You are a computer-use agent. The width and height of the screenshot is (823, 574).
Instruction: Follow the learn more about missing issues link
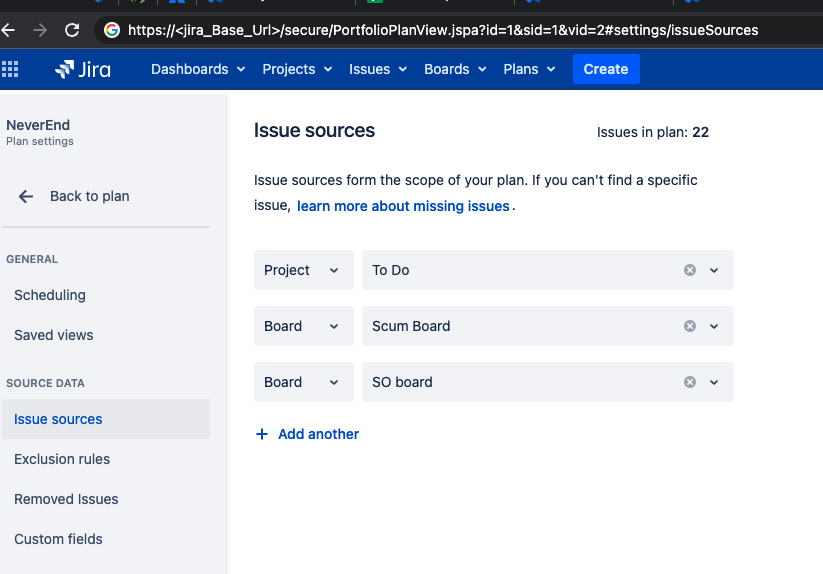coord(403,206)
